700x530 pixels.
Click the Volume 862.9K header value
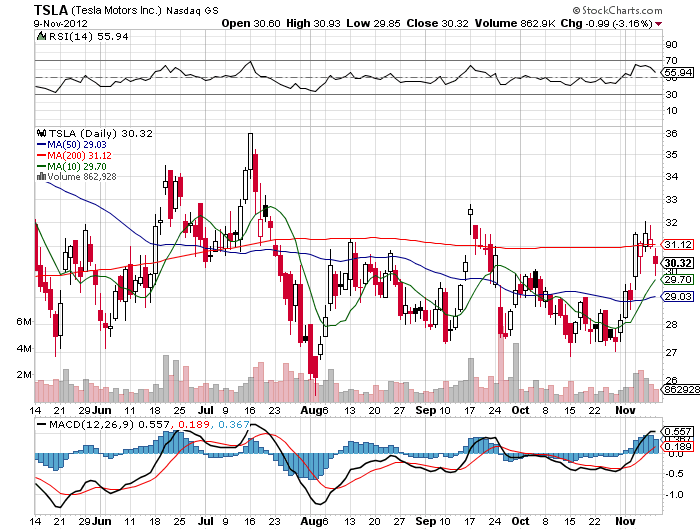[515, 23]
